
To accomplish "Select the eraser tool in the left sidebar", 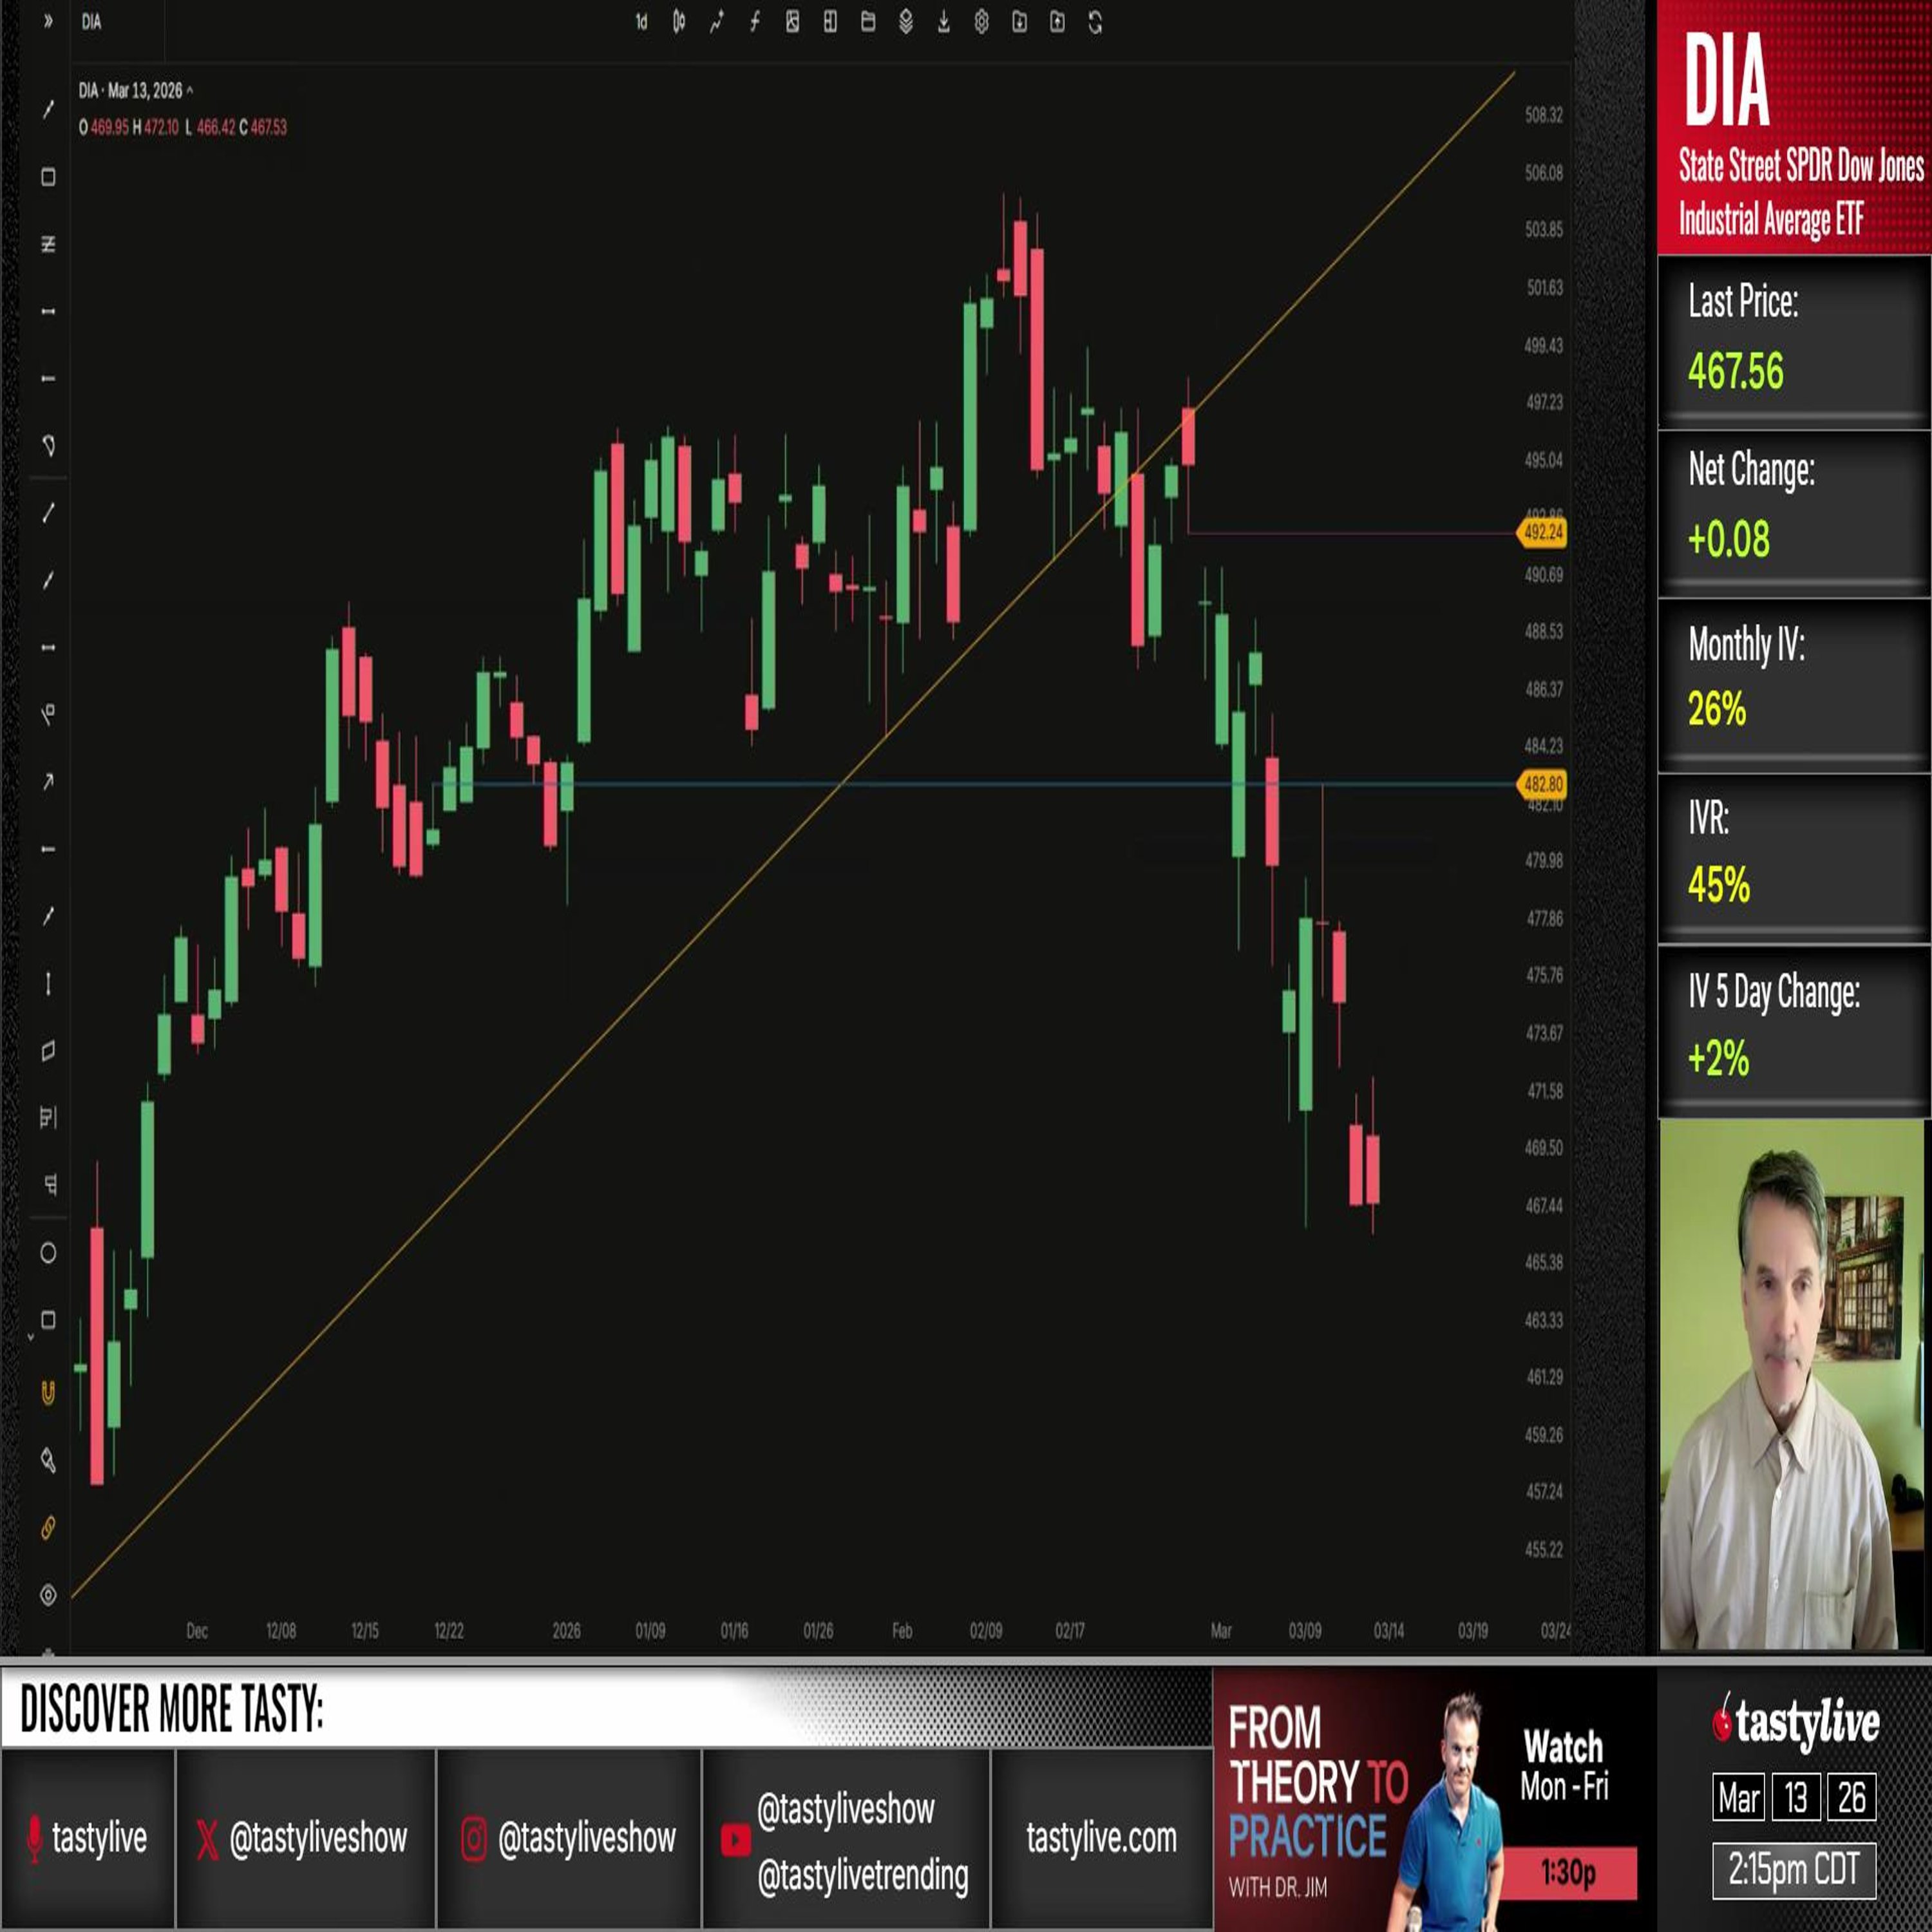I will [47, 1461].
